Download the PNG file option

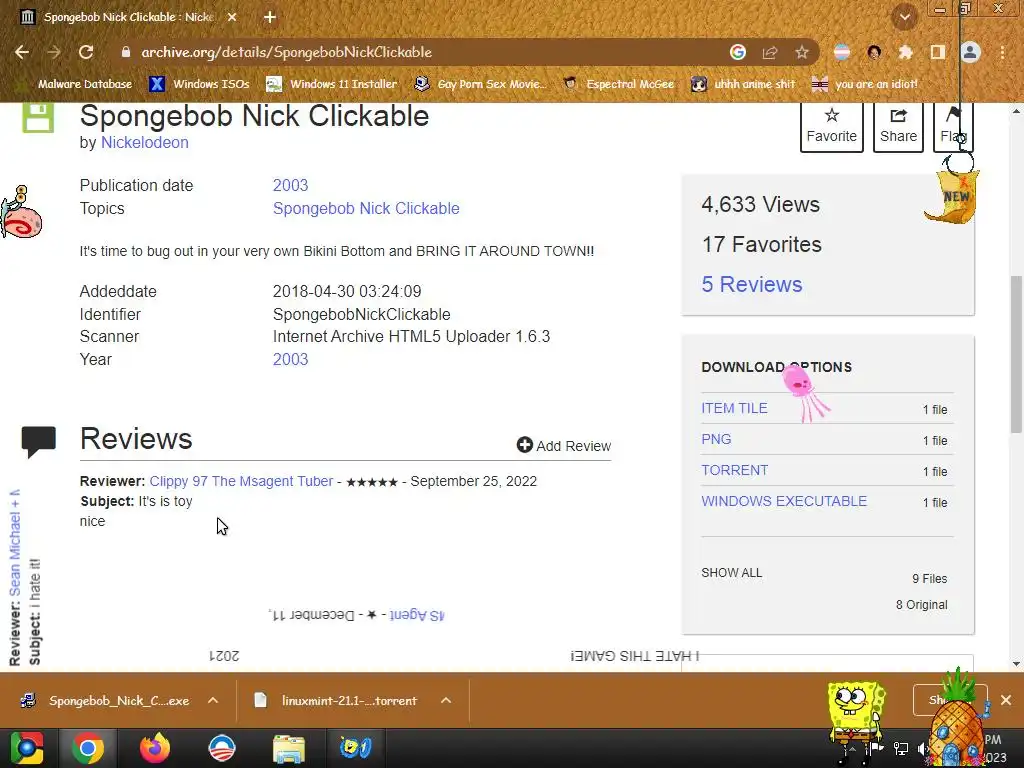point(716,440)
